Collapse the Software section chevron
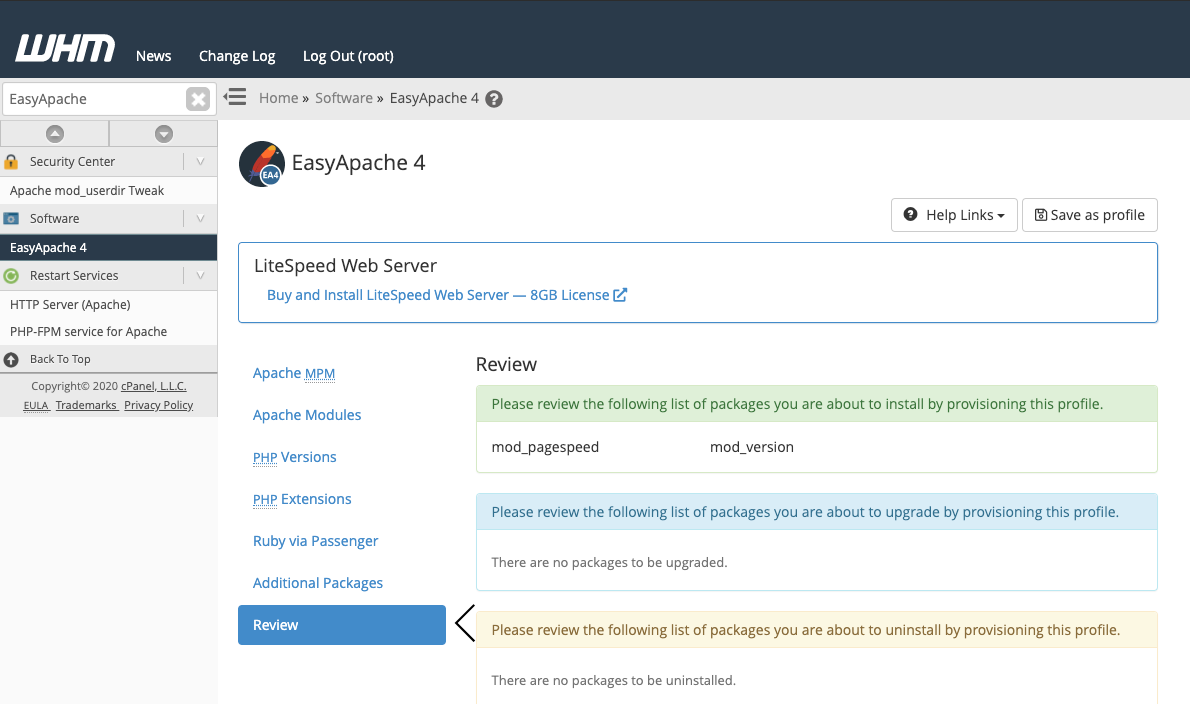Image resolution: width=1190 pixels, height=704 pixels. pyautogui.click(x=200, y=218)
